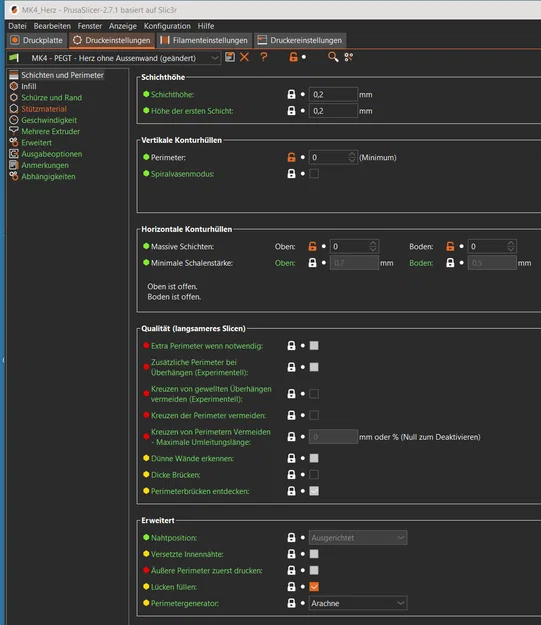Open the settings search magnifier icon

(333, 57)
